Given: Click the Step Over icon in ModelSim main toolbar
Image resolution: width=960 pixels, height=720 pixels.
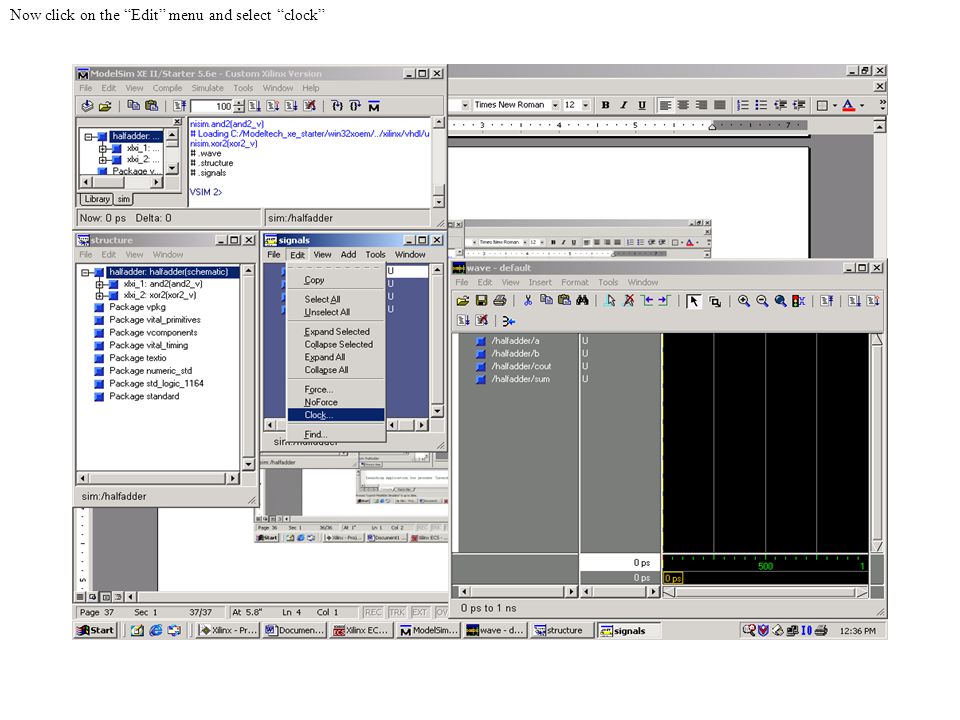Looking at the screenshot, I should pos(355,106).
